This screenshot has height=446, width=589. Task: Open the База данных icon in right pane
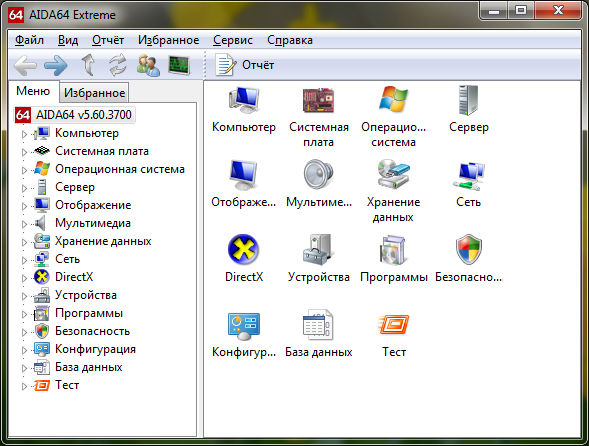pyautogui.click(x=319, y=324)
